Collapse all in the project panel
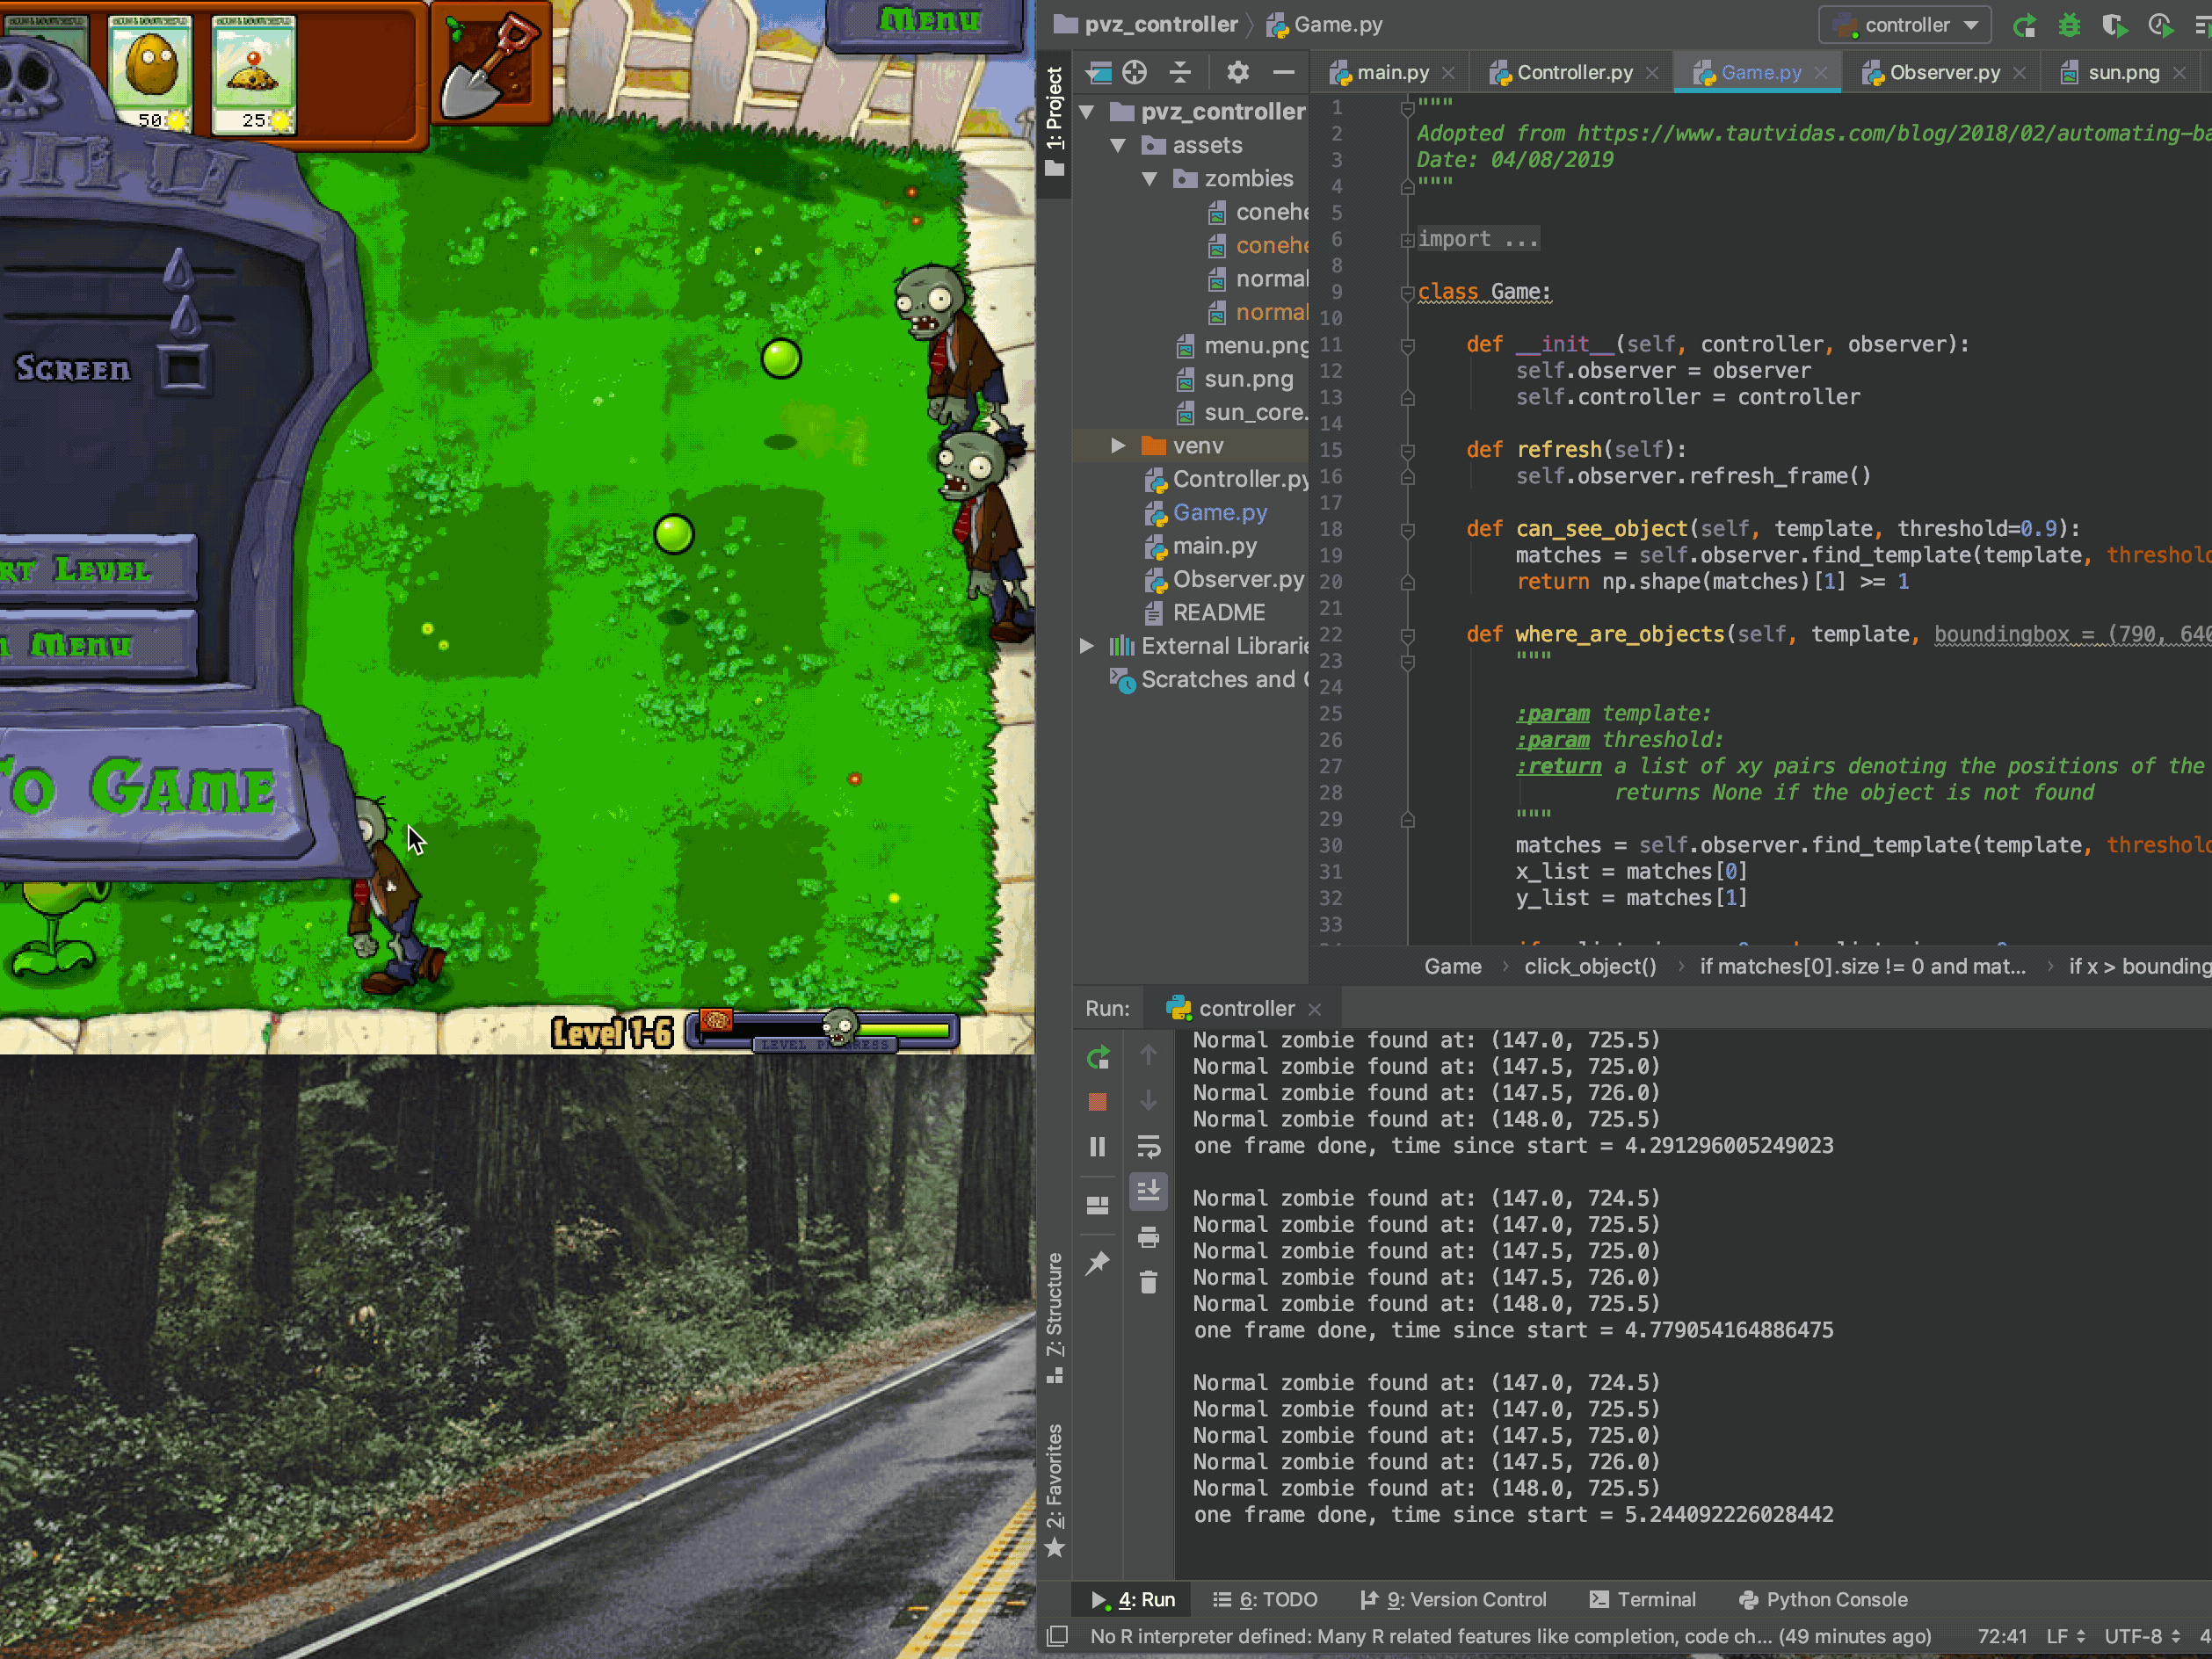This screenshot has height=1659, width=2212. tap(1180, 72)
